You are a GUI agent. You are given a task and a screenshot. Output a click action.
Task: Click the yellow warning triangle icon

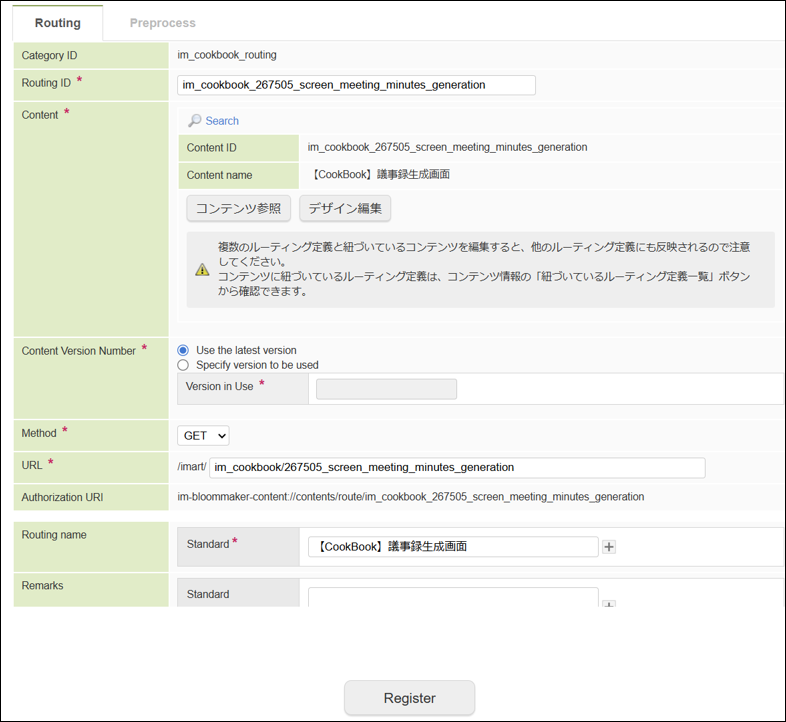click(x=202, y=270)
